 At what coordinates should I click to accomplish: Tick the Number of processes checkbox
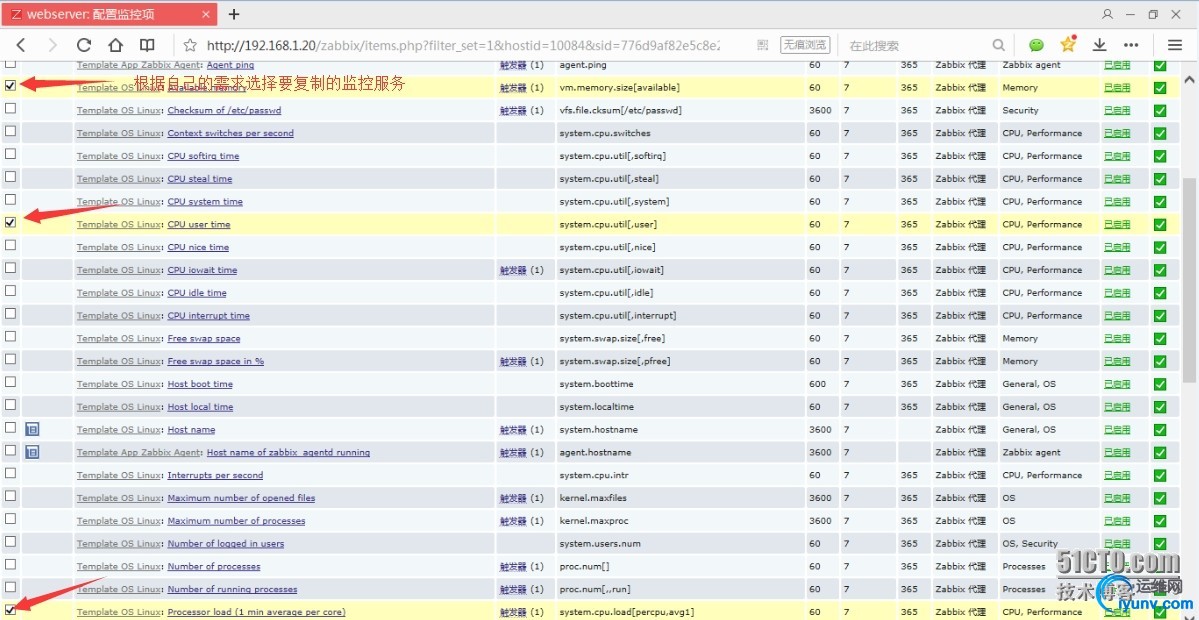pyautogui.click(x=10, y=565)
